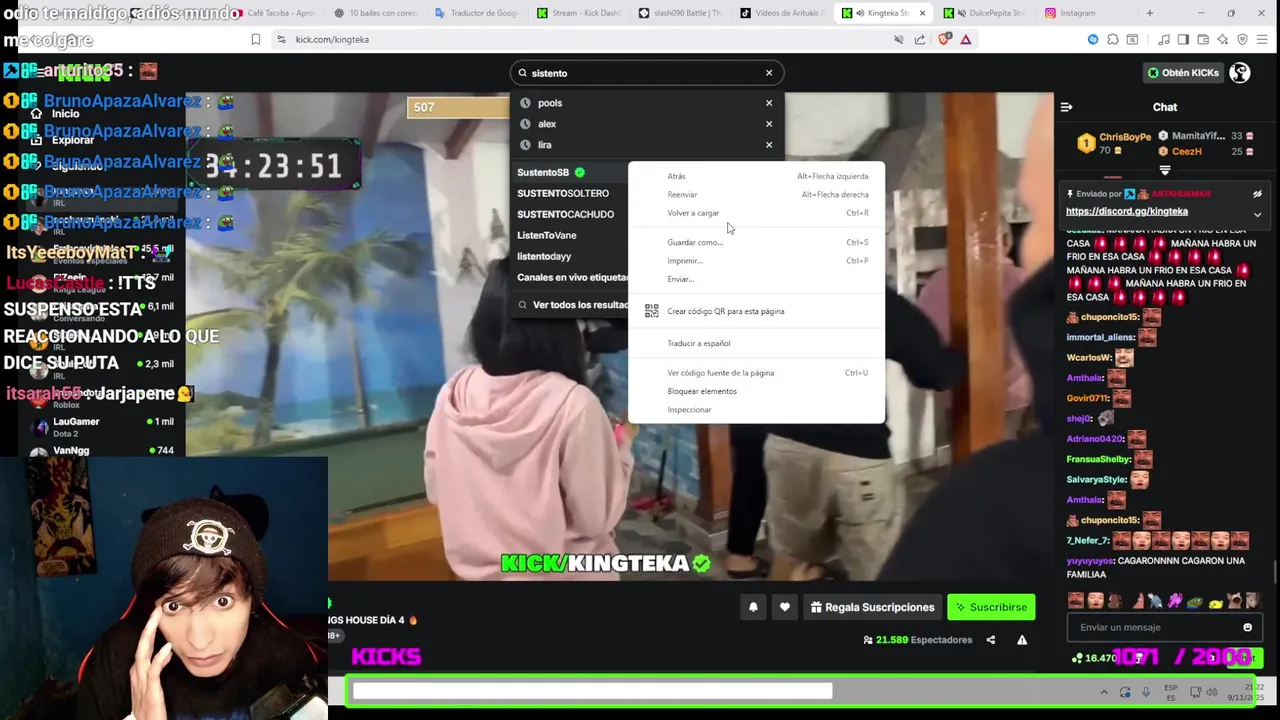The height and width of the screenshot is (720, 1280).
Task: Choose 'Enviar...' in the context menu
Action: 756,279
